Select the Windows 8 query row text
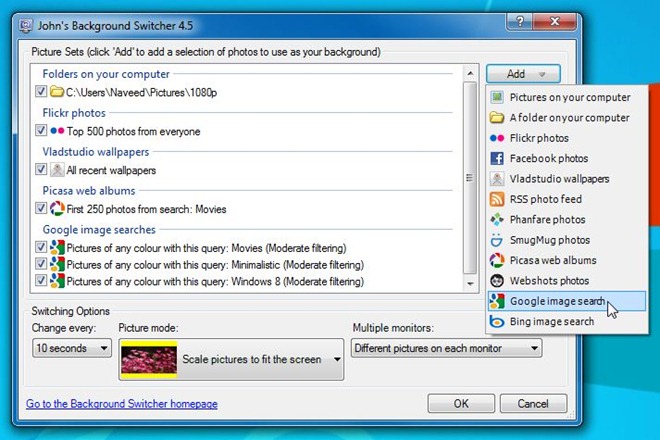660x440 pixels. [x=215, y=281]
